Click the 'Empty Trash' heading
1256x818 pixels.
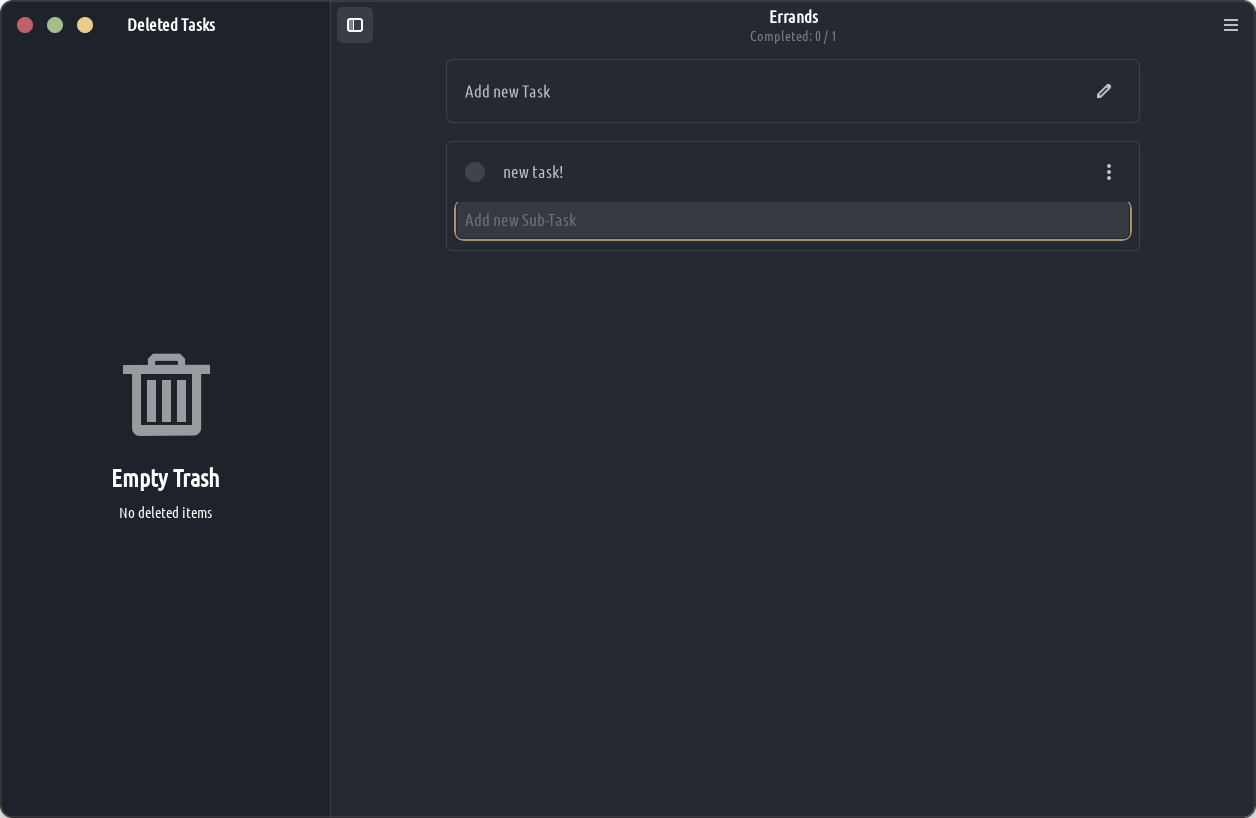[x=166, y=478]
